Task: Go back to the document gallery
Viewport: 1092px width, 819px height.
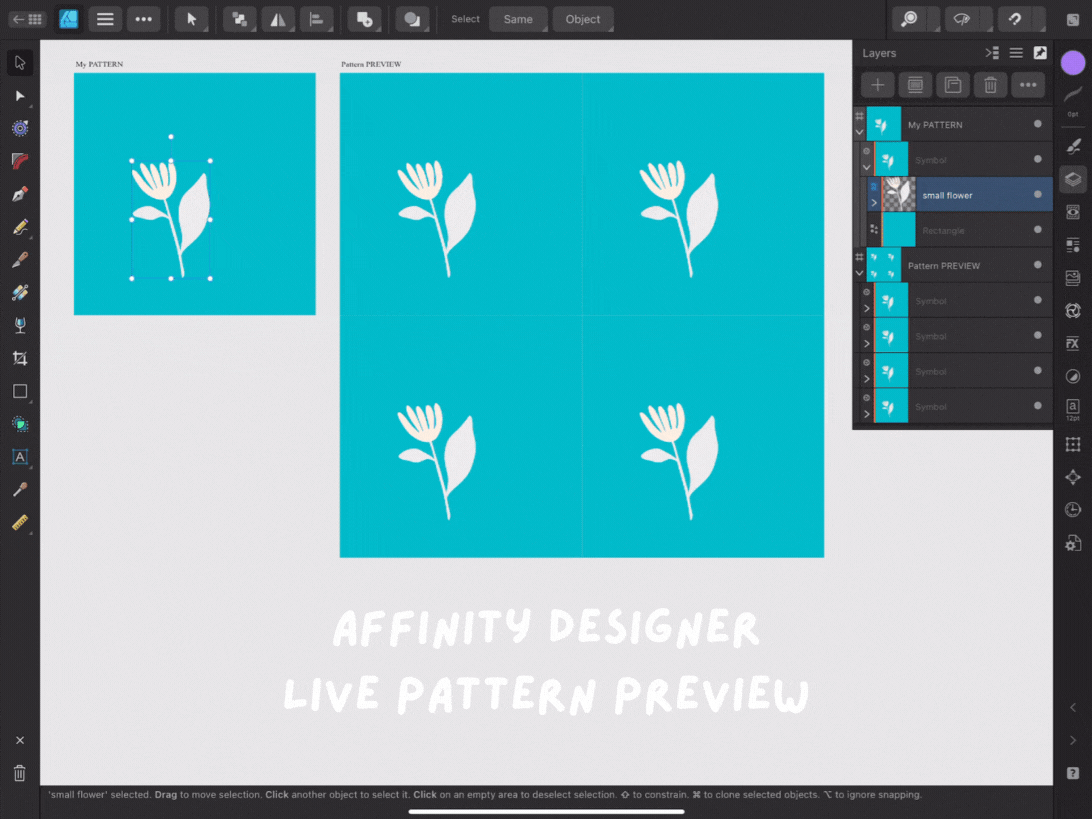Action: click(27, 20)
